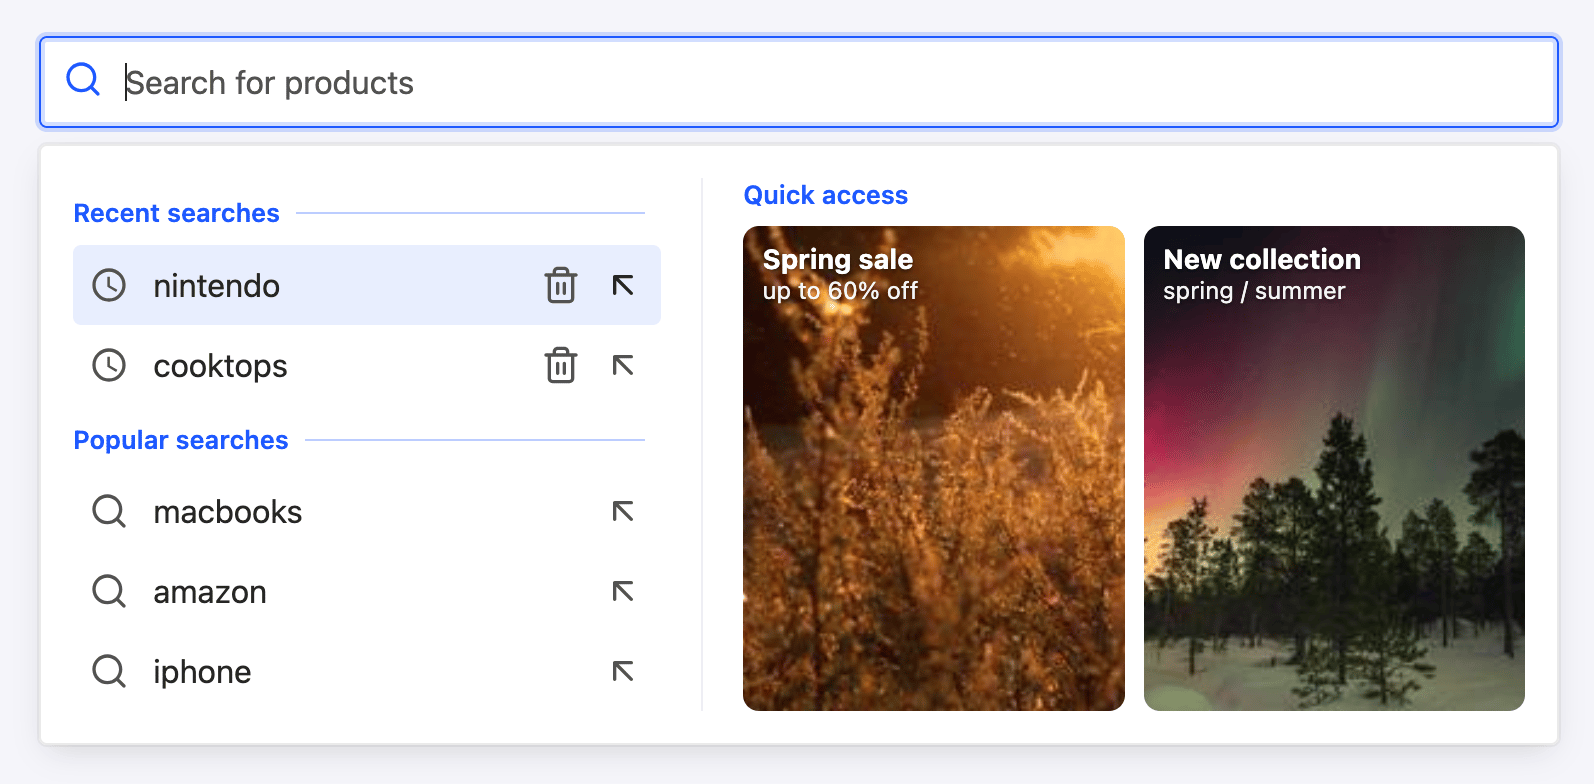The width and height of the screenshot is (1594, 784).
Task: Click the Quick access heading
Action: [826, 195]
